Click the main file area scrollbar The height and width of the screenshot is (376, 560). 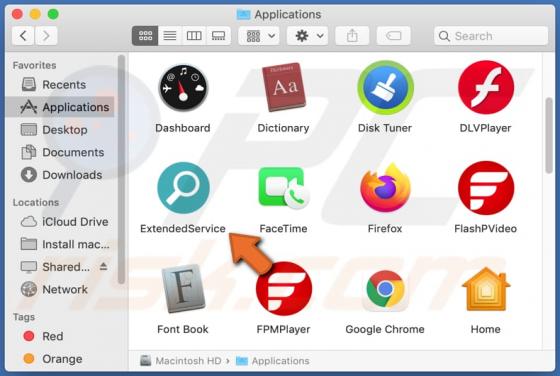pyautogui.click(x=549, y=136)
